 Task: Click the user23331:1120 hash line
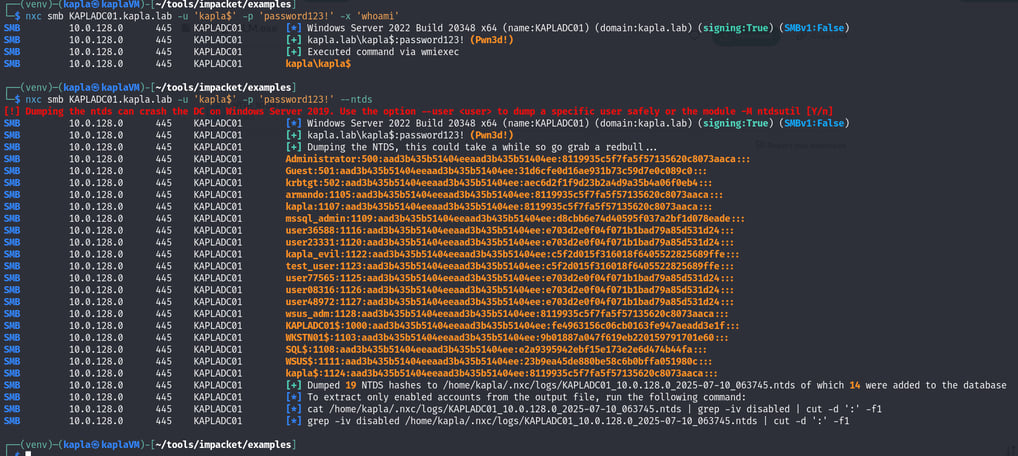(508, 243)
